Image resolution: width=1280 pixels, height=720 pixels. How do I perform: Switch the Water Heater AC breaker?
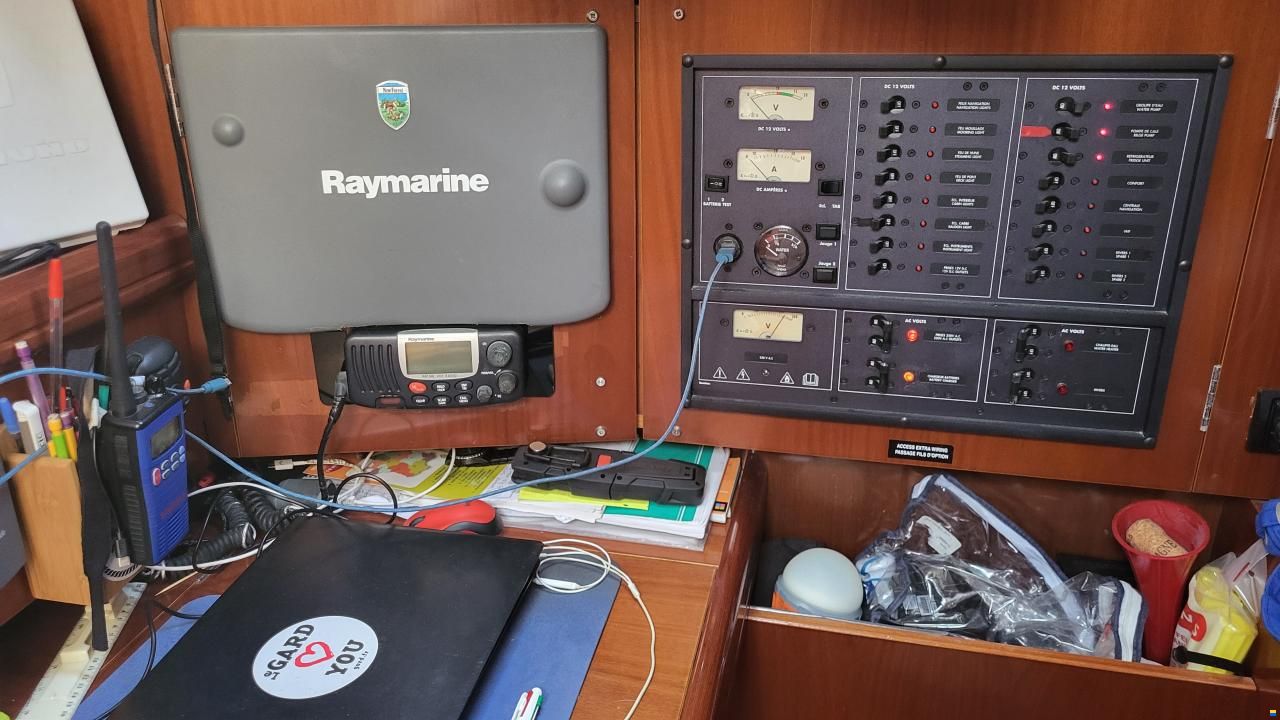click(x=1026, y=343)
